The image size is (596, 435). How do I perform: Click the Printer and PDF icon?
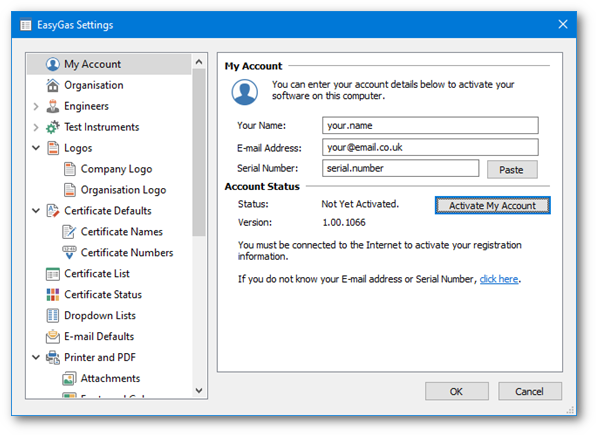[53, 357]
